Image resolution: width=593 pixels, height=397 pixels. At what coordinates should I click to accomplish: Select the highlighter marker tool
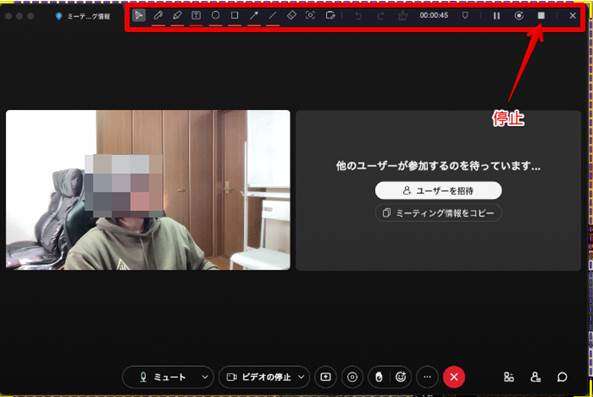(177, 16)
